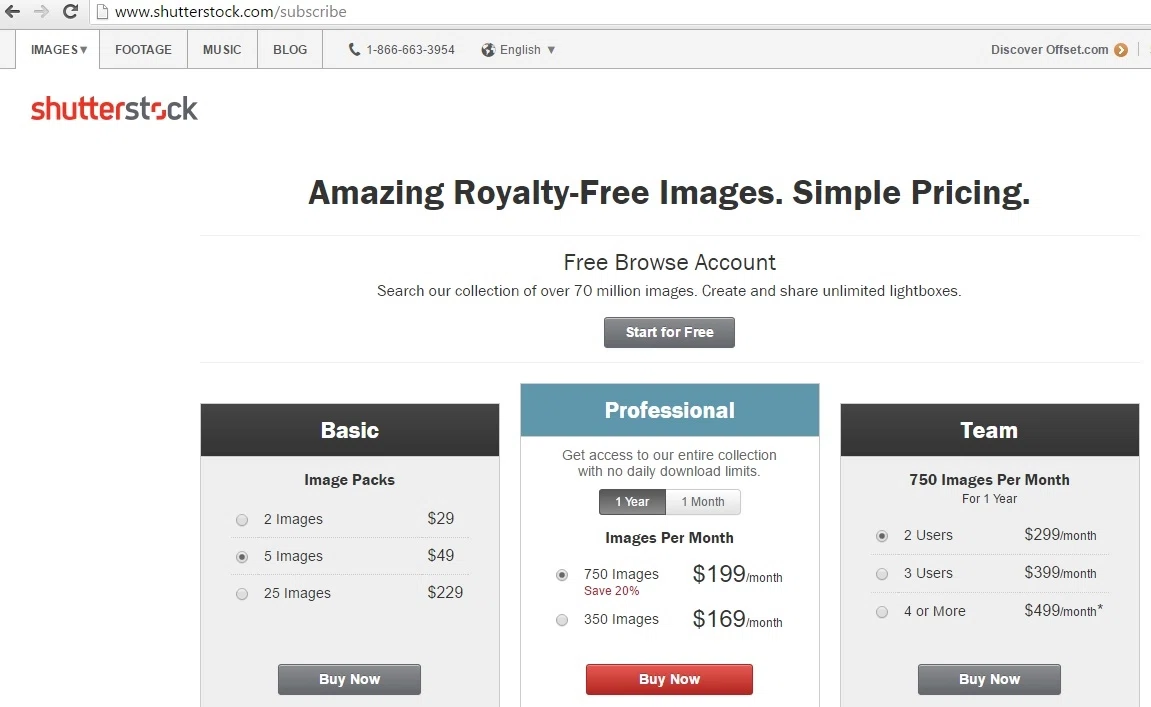Click the Amazing Royalty-Free Images headline
1151x707 pixels.
coord(669,192)
